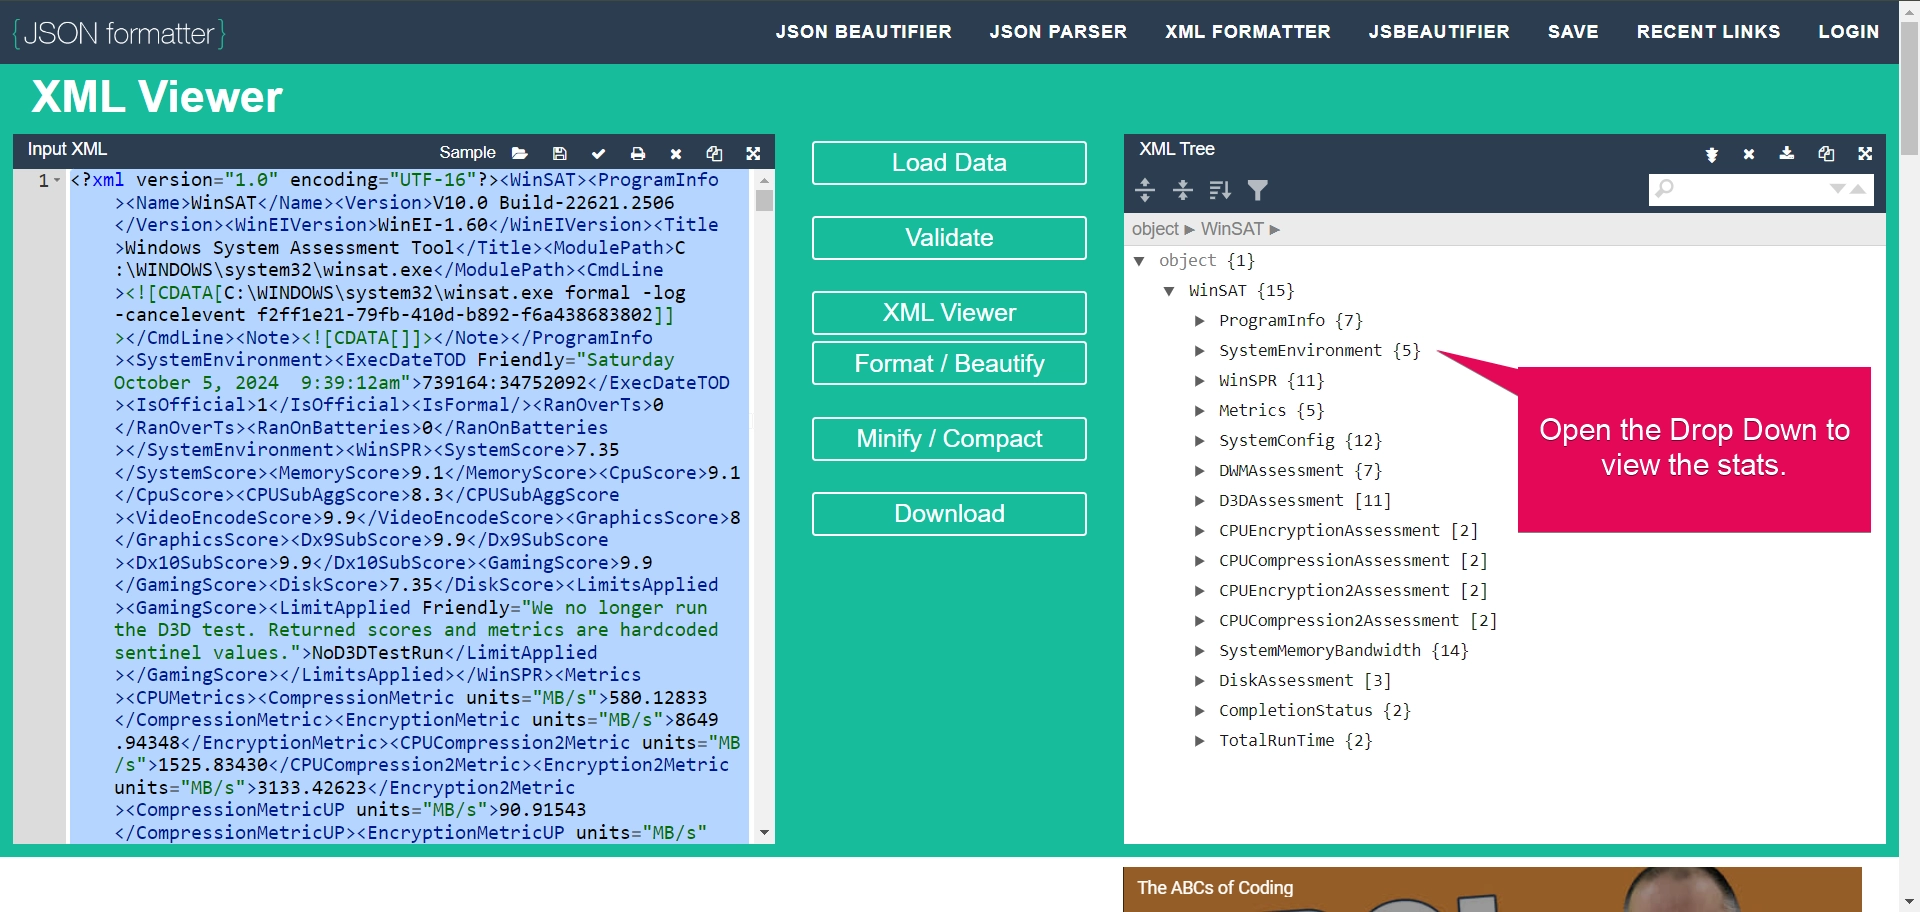This screenshot has height=912, width=1920.
Task: Expand the ProgramInfo node
Action: (1199, 321)
